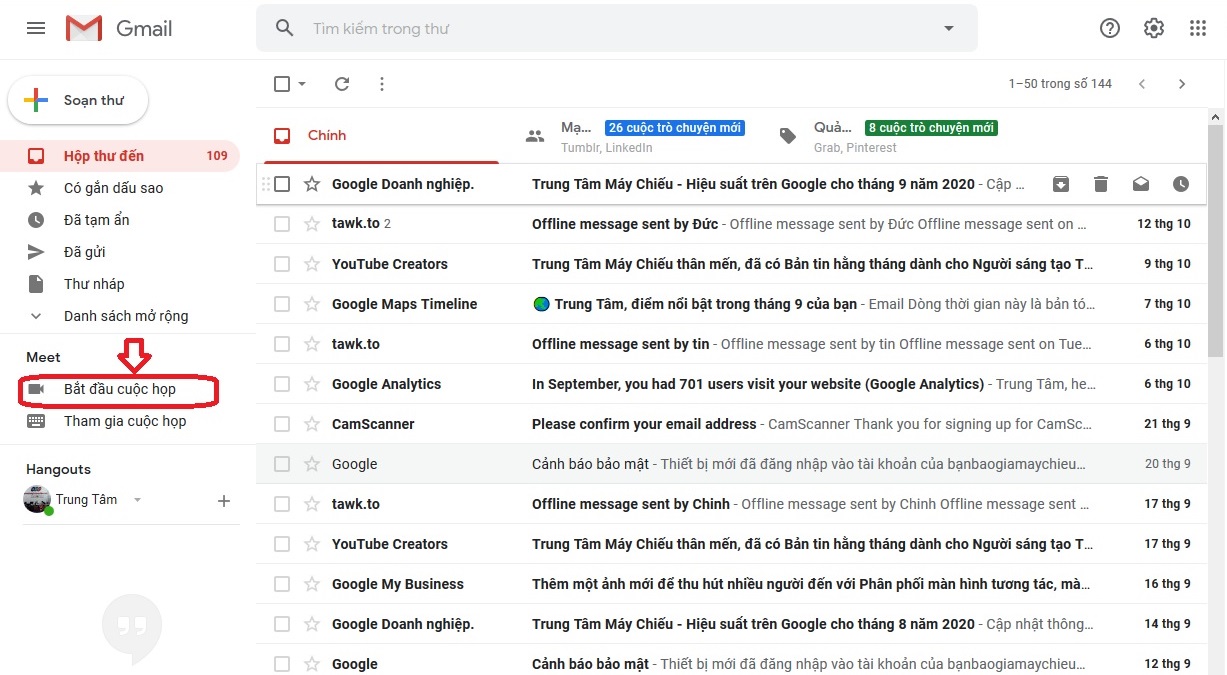Open Đã tạm ẩn folder
This screenshot has height=675, width=1227.
(x=120, y=220)
